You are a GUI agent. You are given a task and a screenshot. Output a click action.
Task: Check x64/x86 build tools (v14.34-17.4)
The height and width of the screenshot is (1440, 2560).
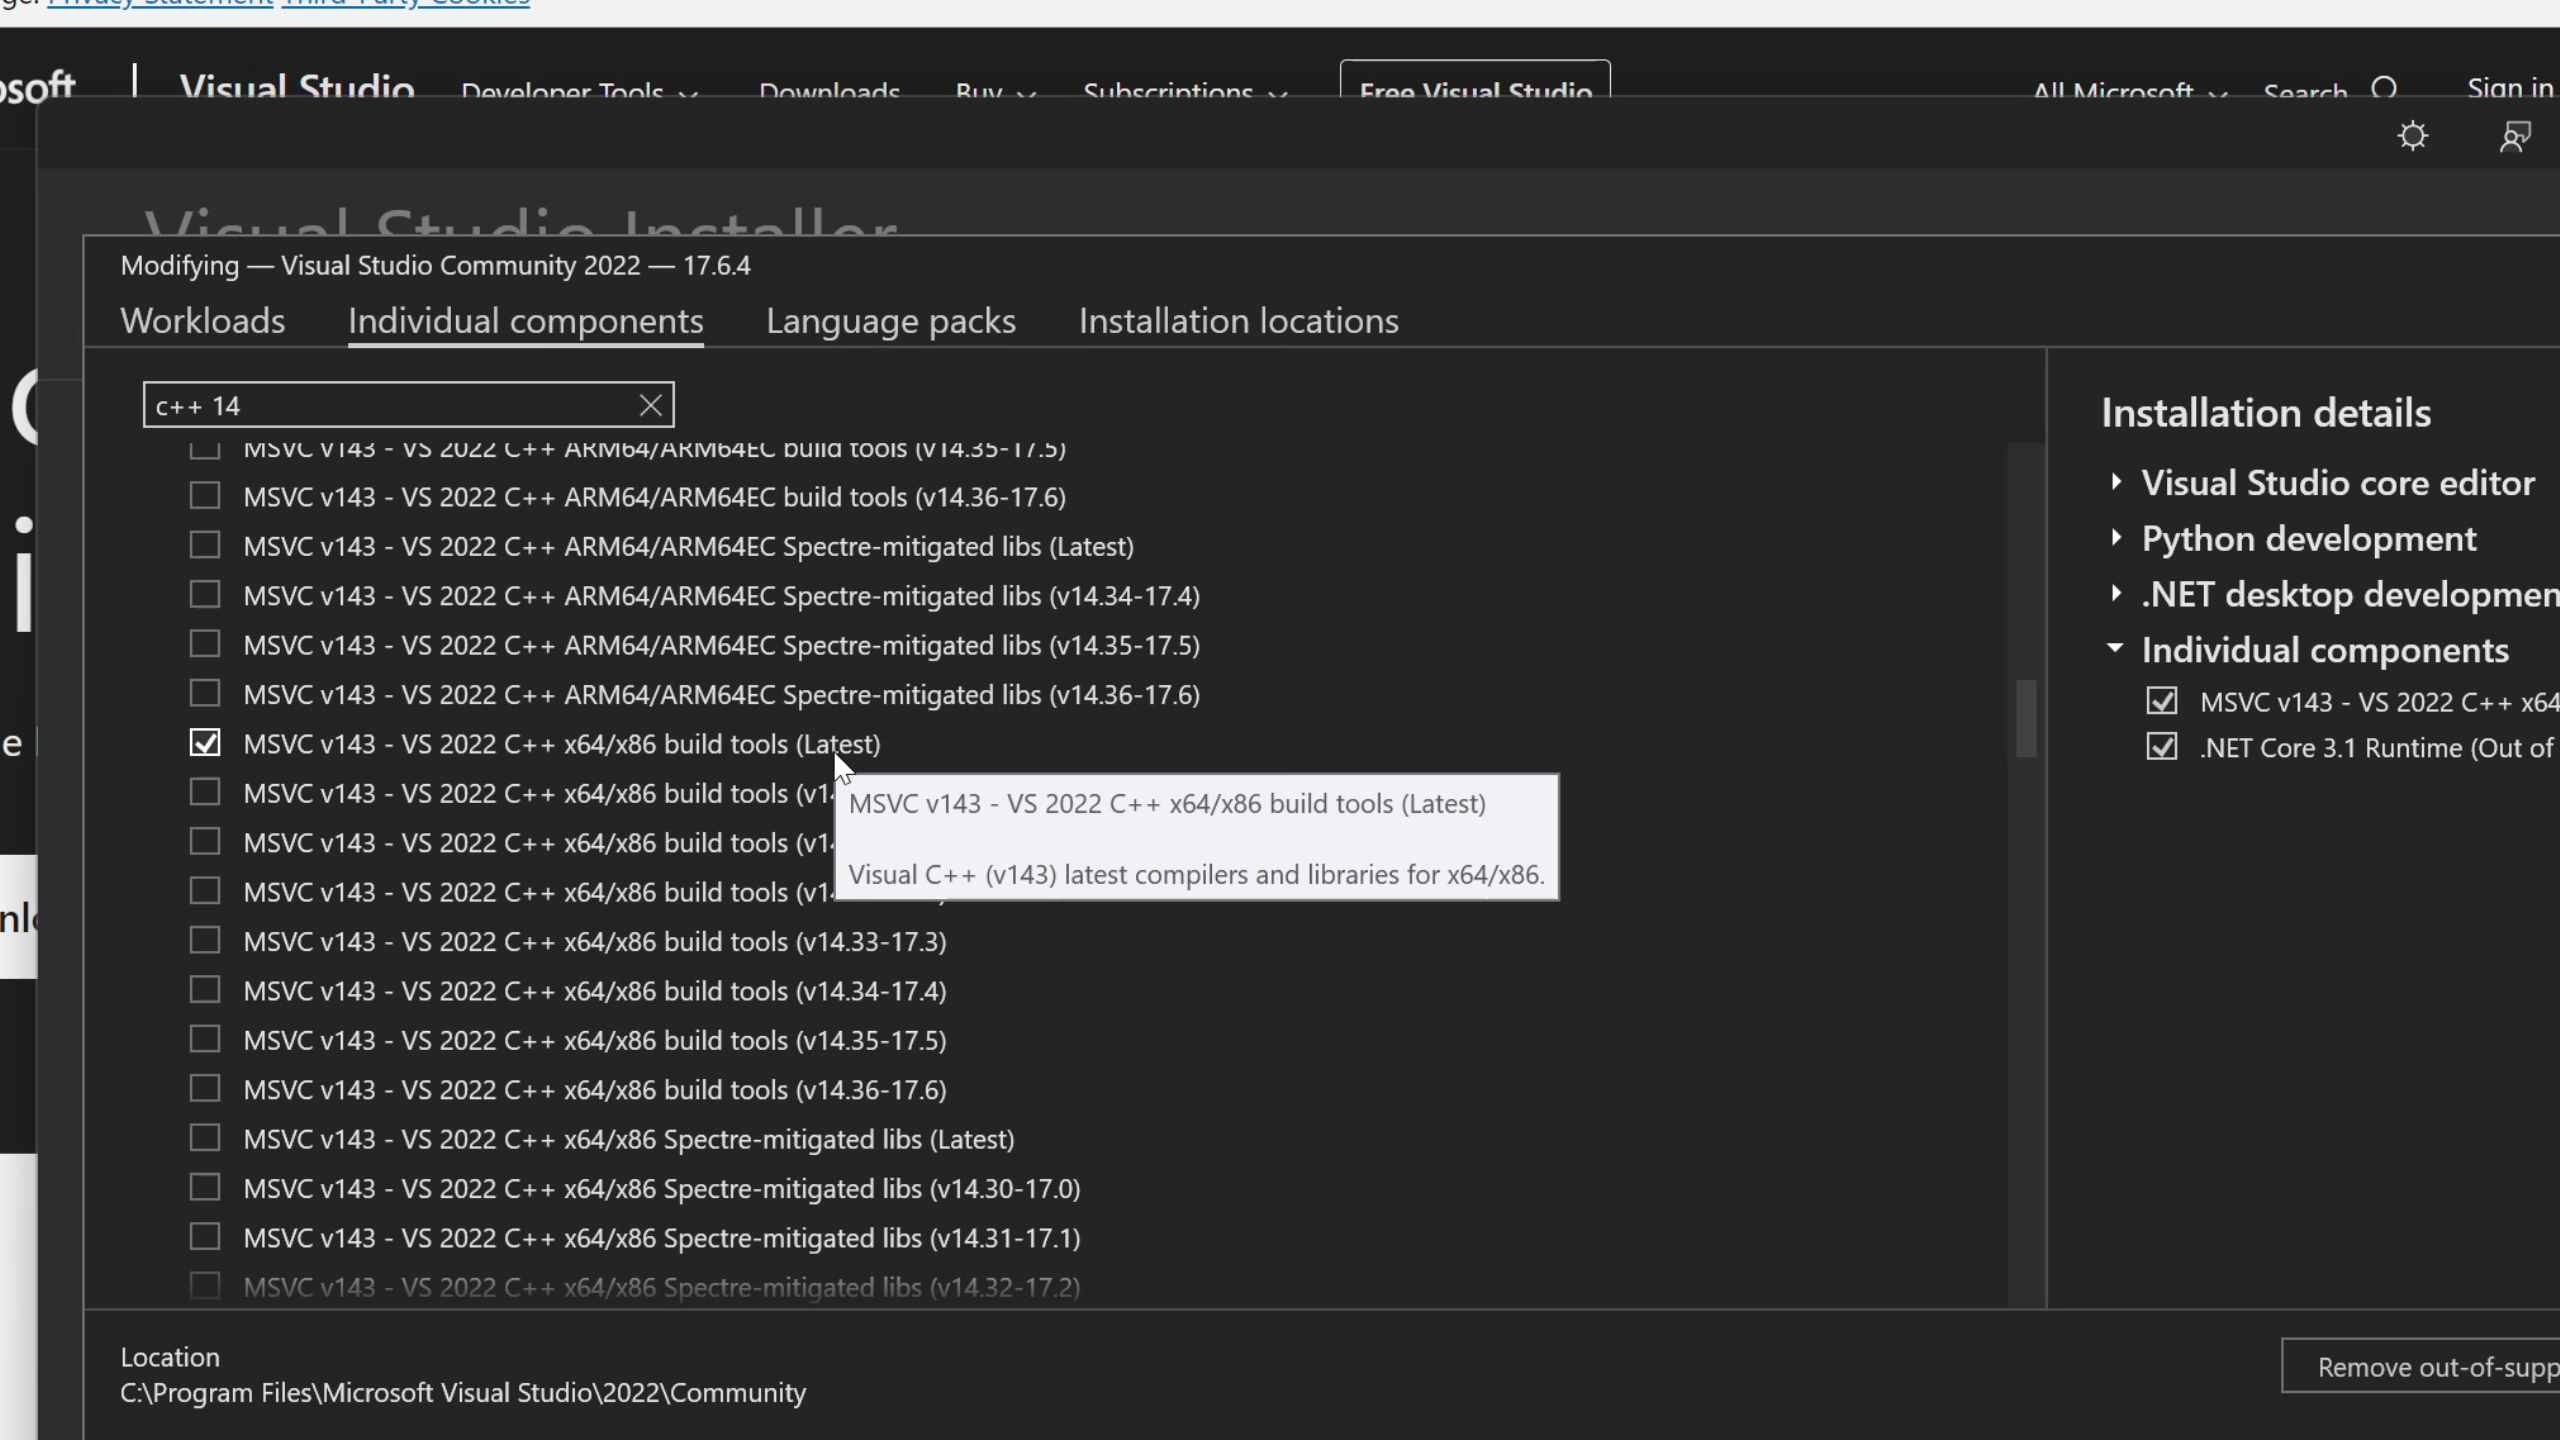tap(205, 990)
